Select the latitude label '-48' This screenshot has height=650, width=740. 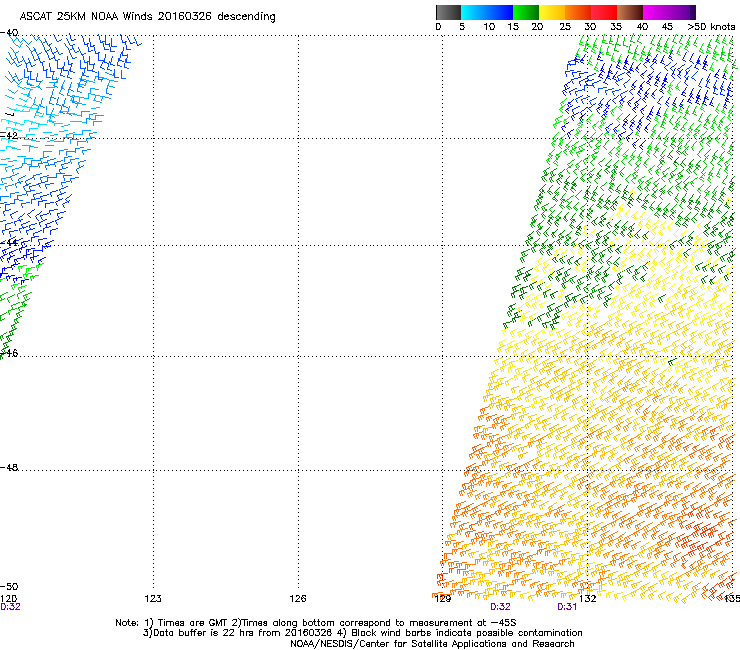[x=9, y=467]
